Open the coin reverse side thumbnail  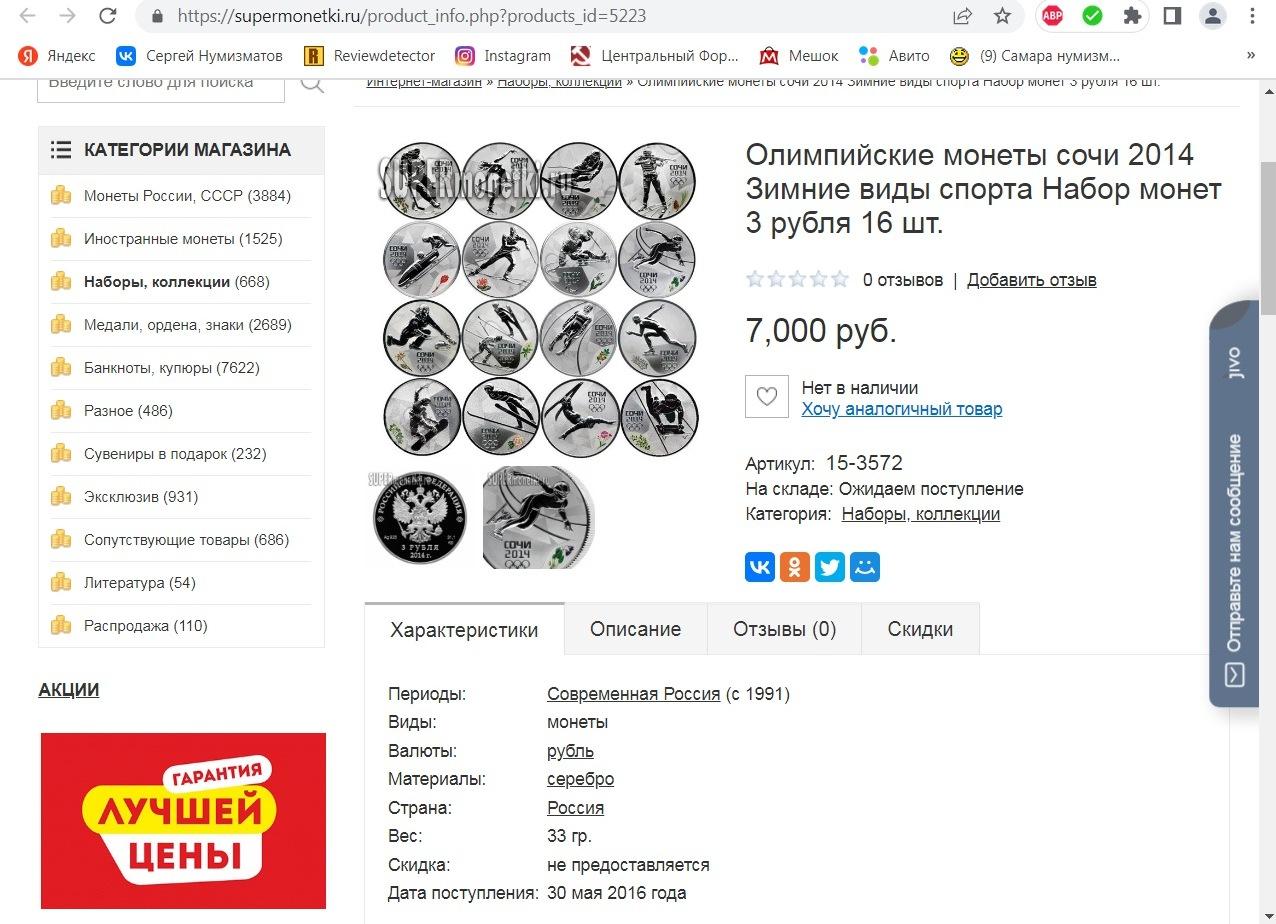tap(539, 517)
